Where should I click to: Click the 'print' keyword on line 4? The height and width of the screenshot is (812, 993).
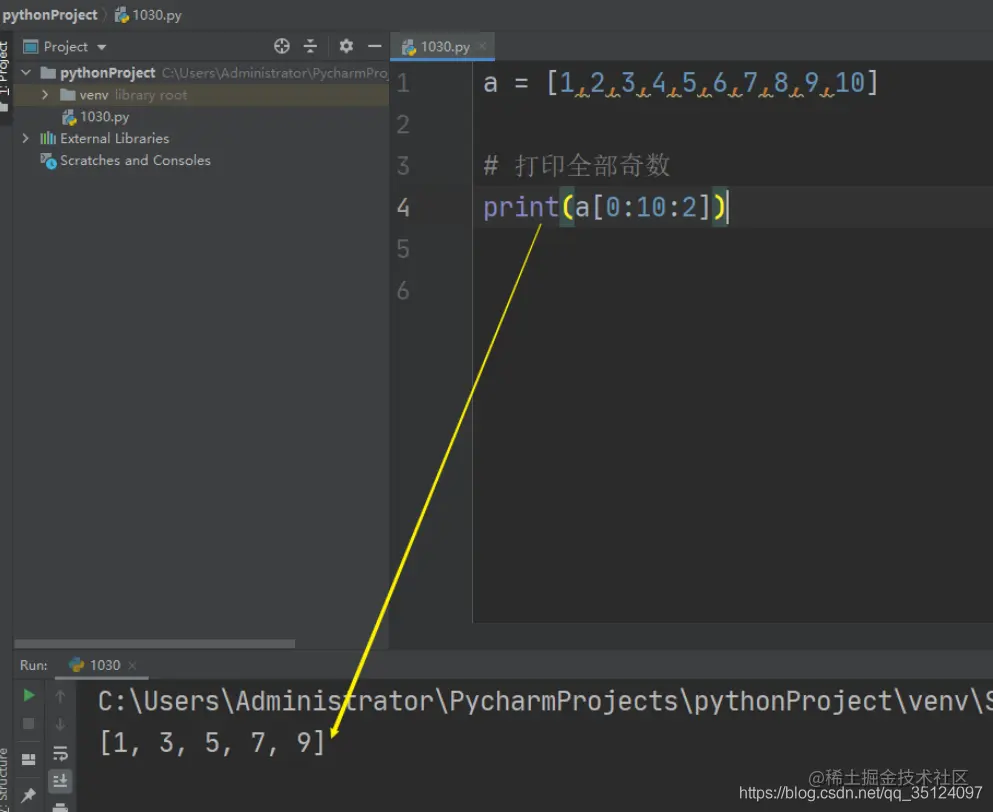(521, 208)
